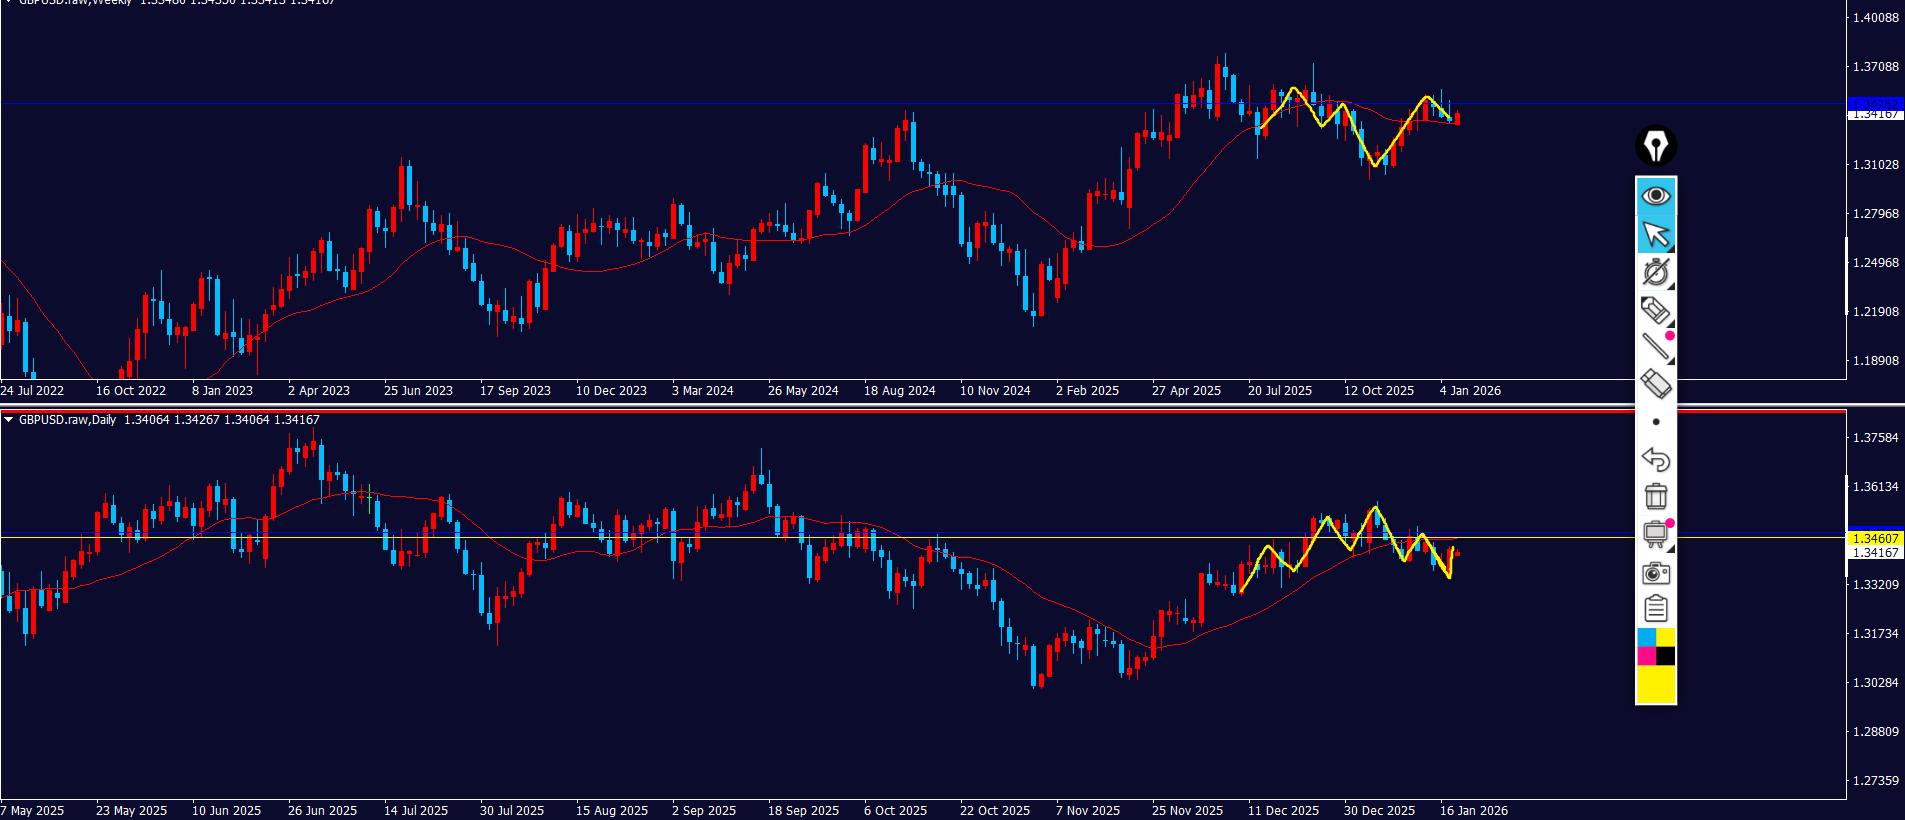Open the whiteboard easel tool
Viewport: 1905px width, 820px height.
pos(1656,534)
